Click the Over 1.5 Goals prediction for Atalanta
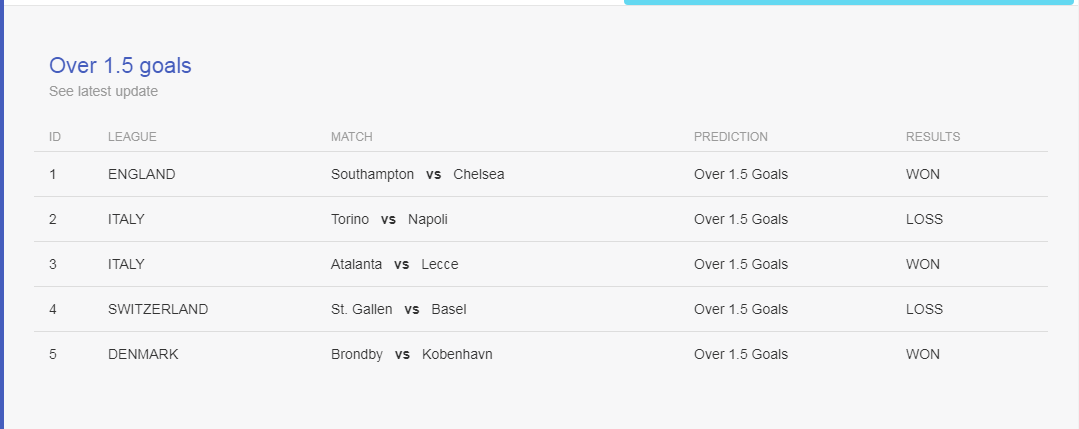The width and height of the screenshot is (1079, 429). point(741,264)
